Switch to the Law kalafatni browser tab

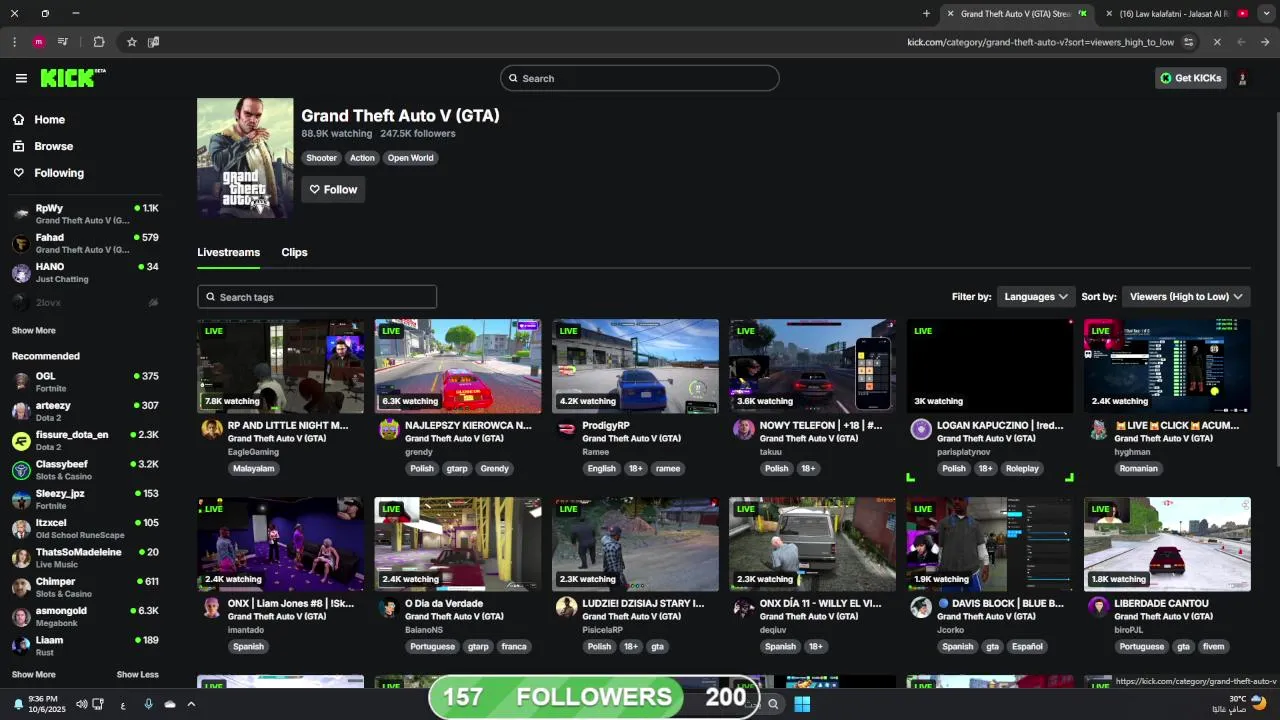pyautogui.click(x=1172, y=14)
